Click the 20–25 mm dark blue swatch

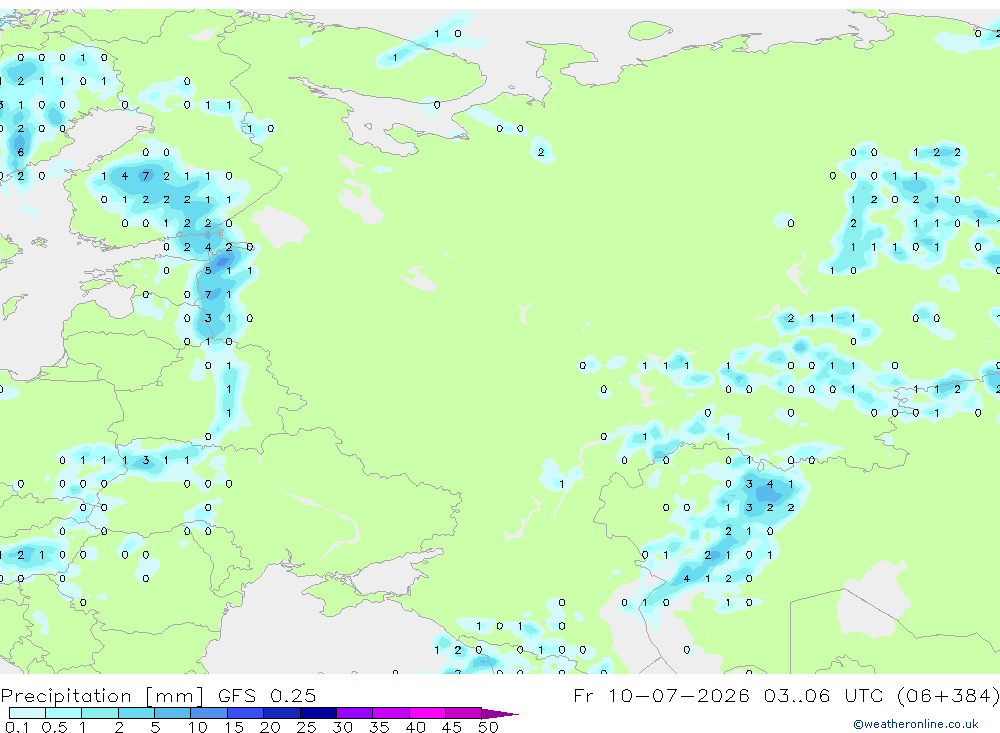pyautogui.click(x=281, y=713)
